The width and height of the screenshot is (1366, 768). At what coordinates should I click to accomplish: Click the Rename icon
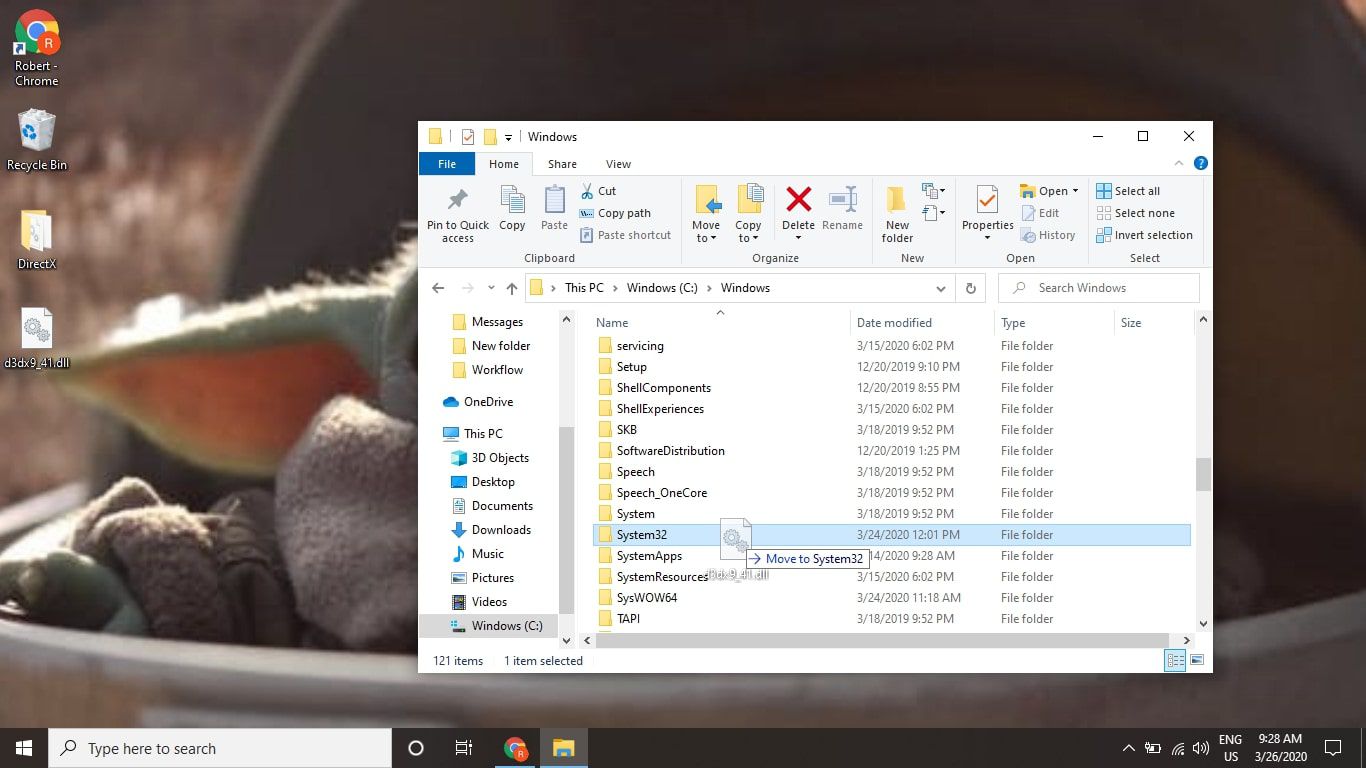[x=842, y=208]
